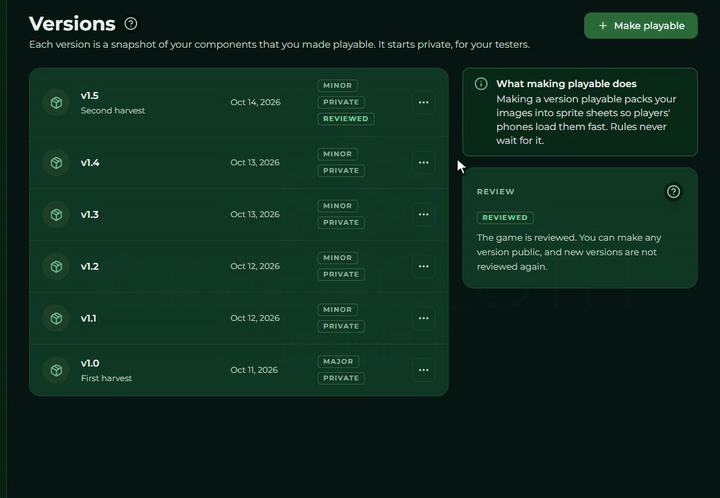Click the v1.4 package cube icon
Screen dimensions: 720x498
pyautogui.click(x=56, y=162)
